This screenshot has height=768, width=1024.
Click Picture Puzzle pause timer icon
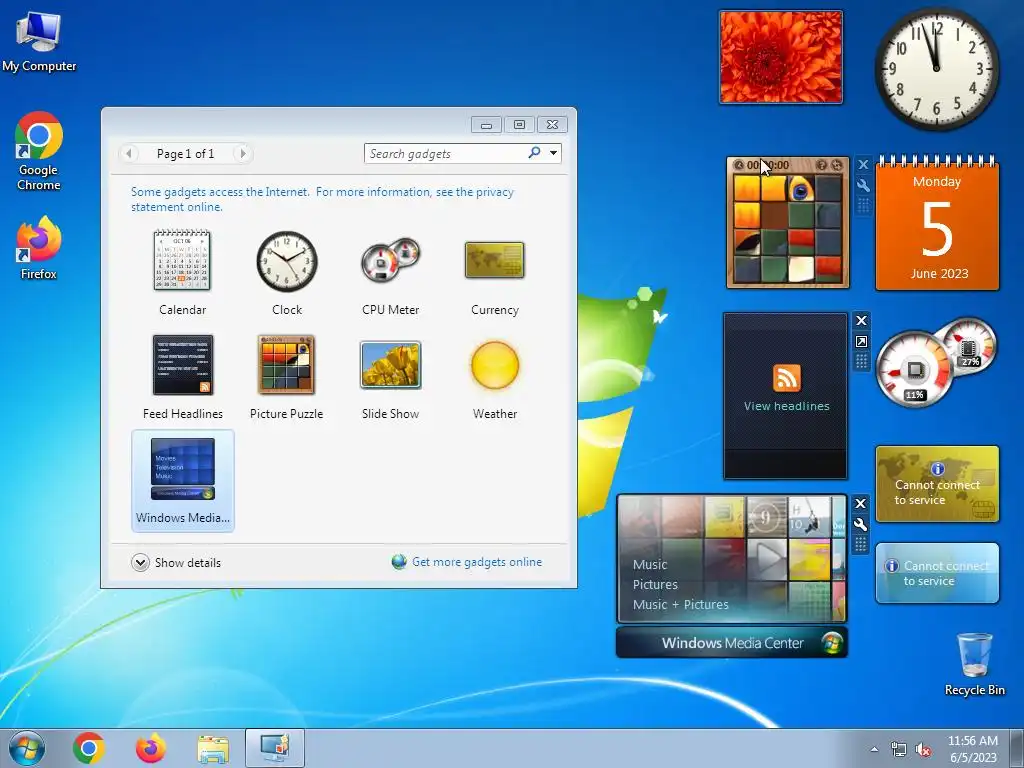739,165
